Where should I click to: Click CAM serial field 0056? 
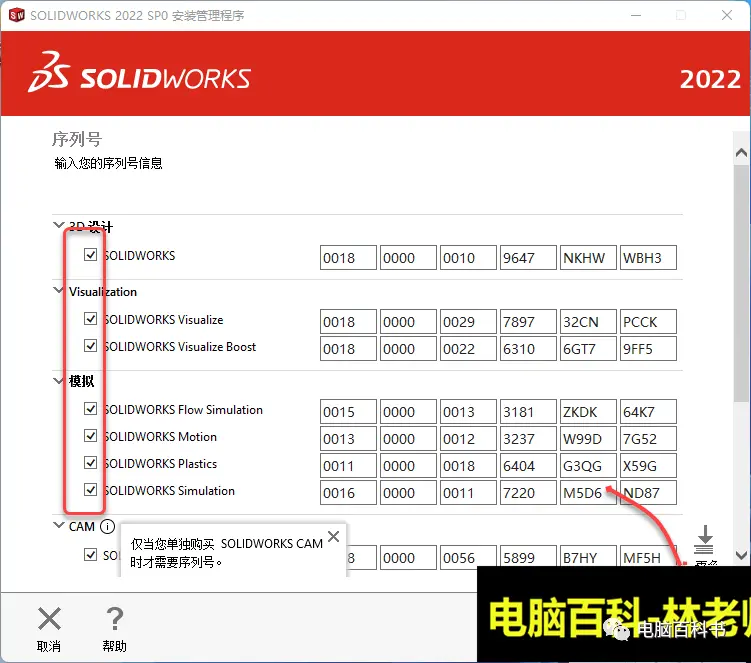(x=468, y=557)
